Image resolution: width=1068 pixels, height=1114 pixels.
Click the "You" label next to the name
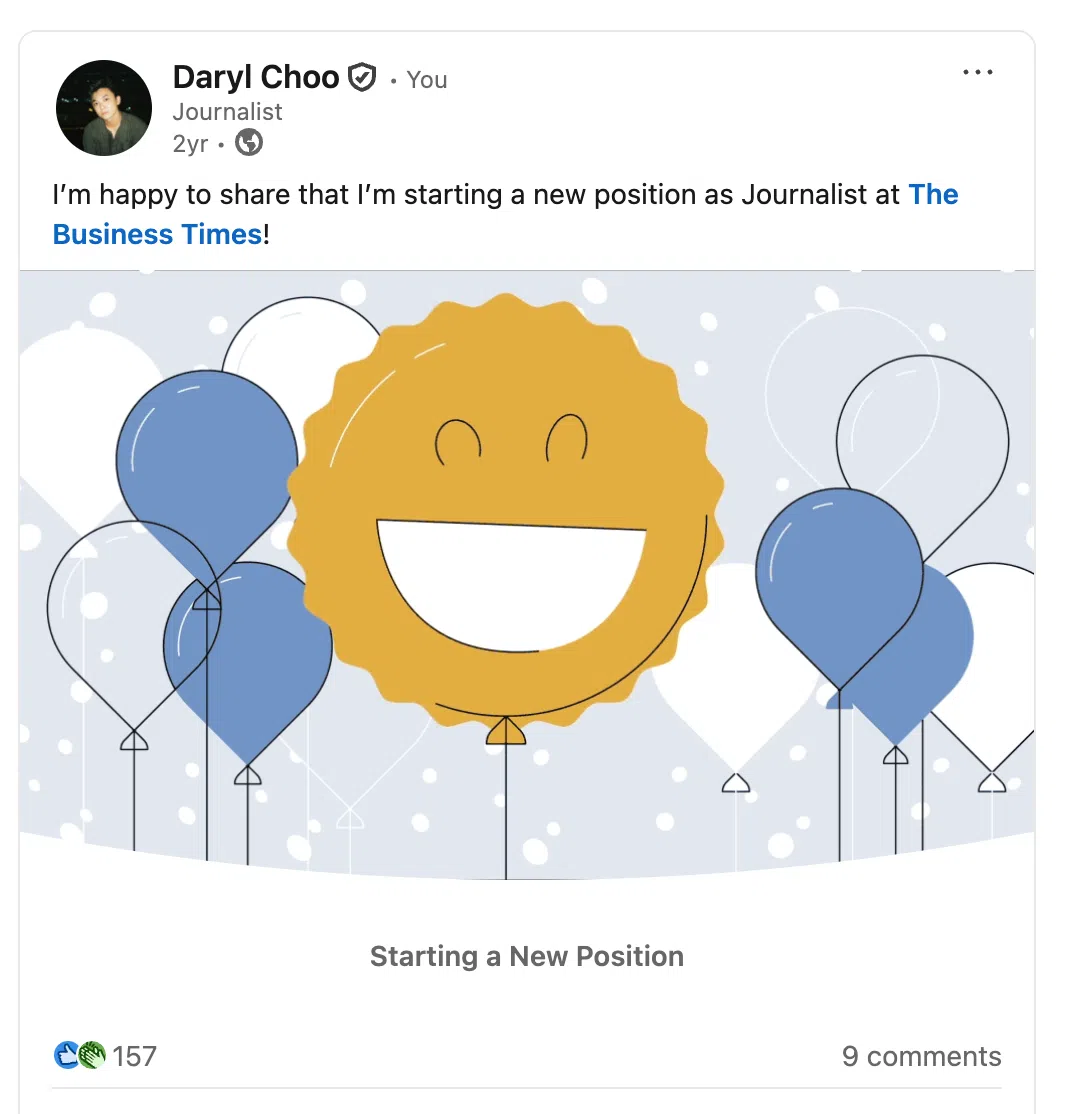tap(427, 80)
